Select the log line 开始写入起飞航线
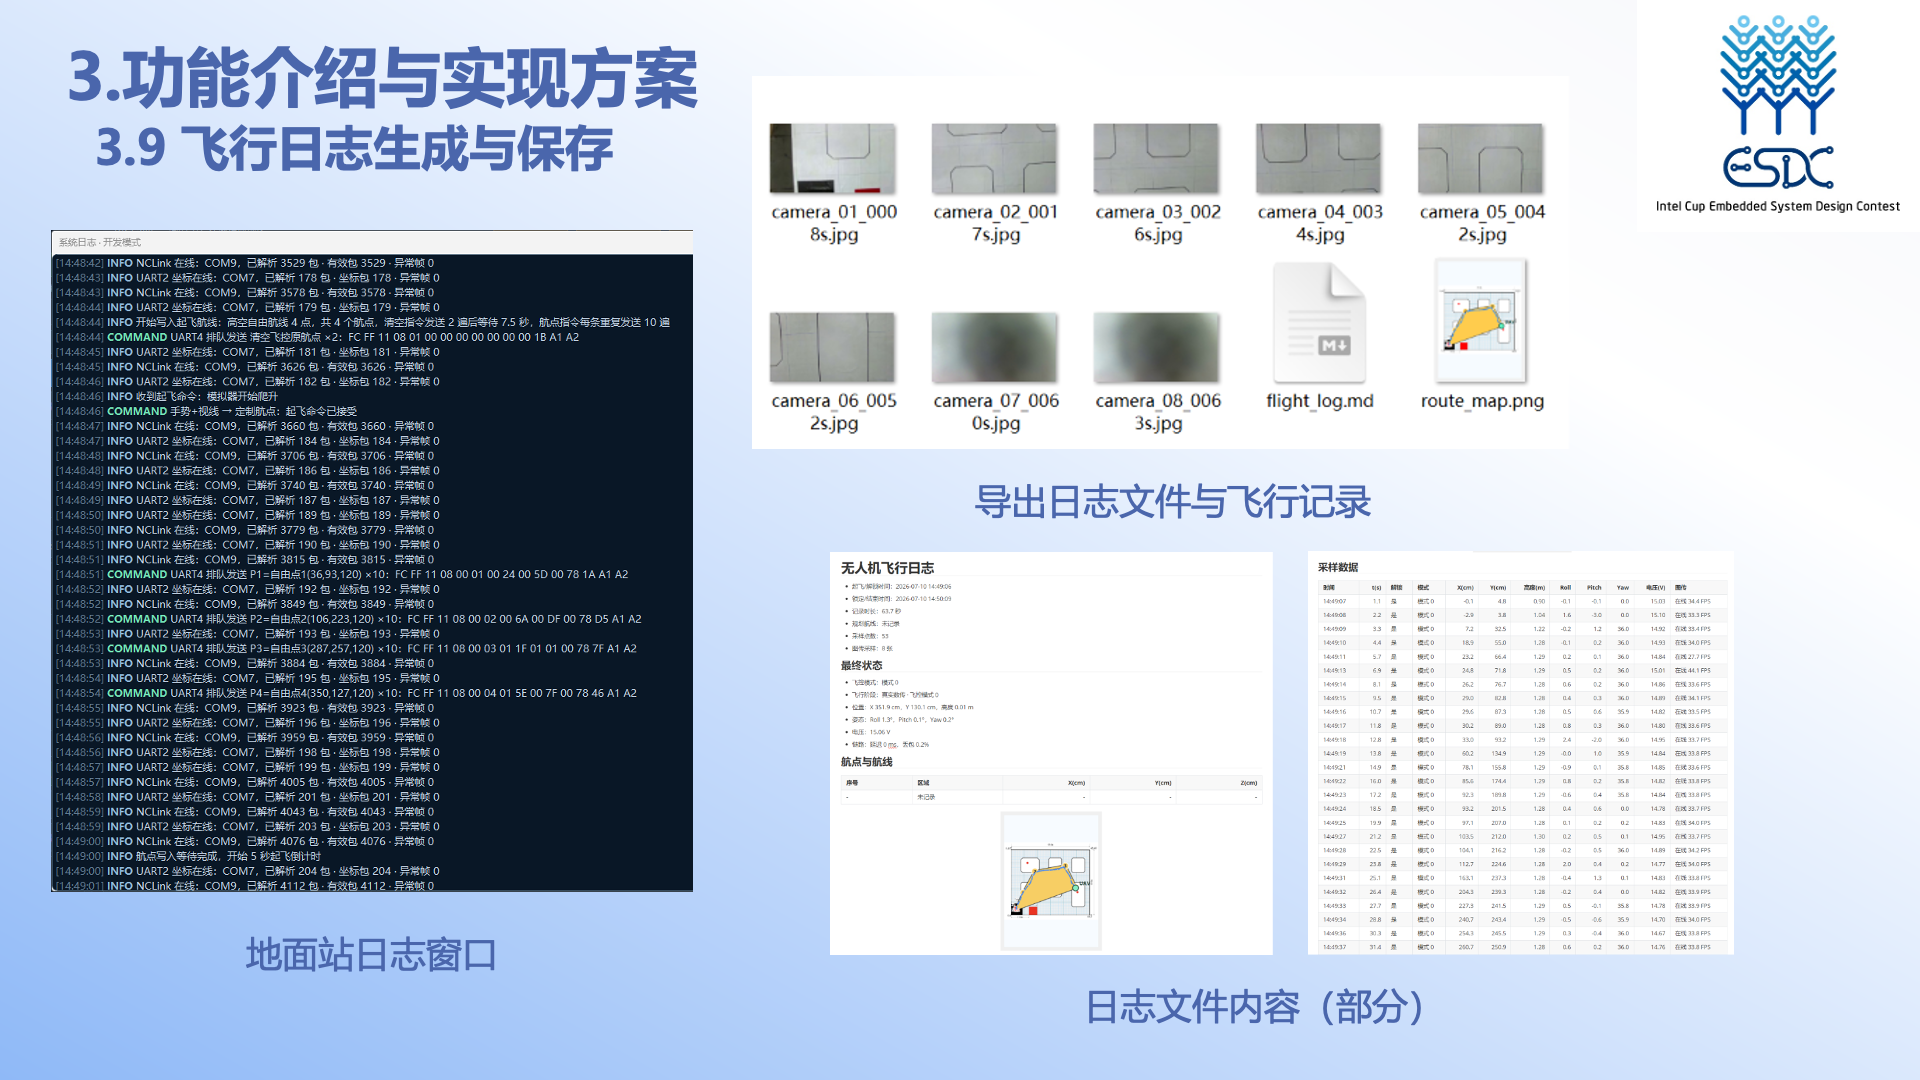Screen dimensions: 1920x1080 pos(363,322)
